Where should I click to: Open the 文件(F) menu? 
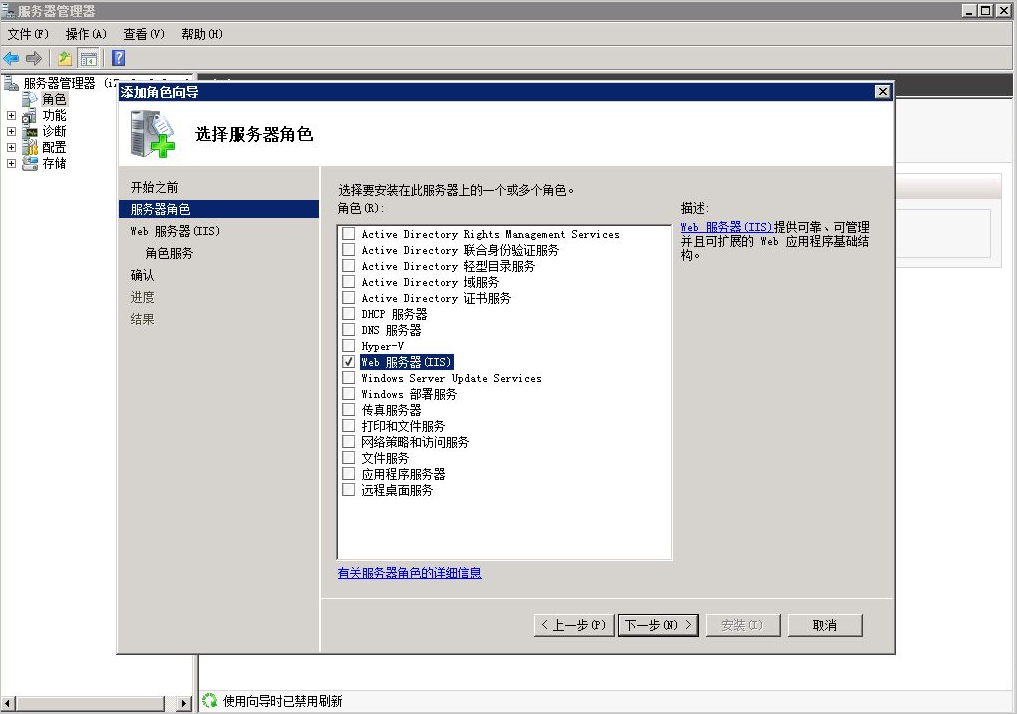coord(28,34)
